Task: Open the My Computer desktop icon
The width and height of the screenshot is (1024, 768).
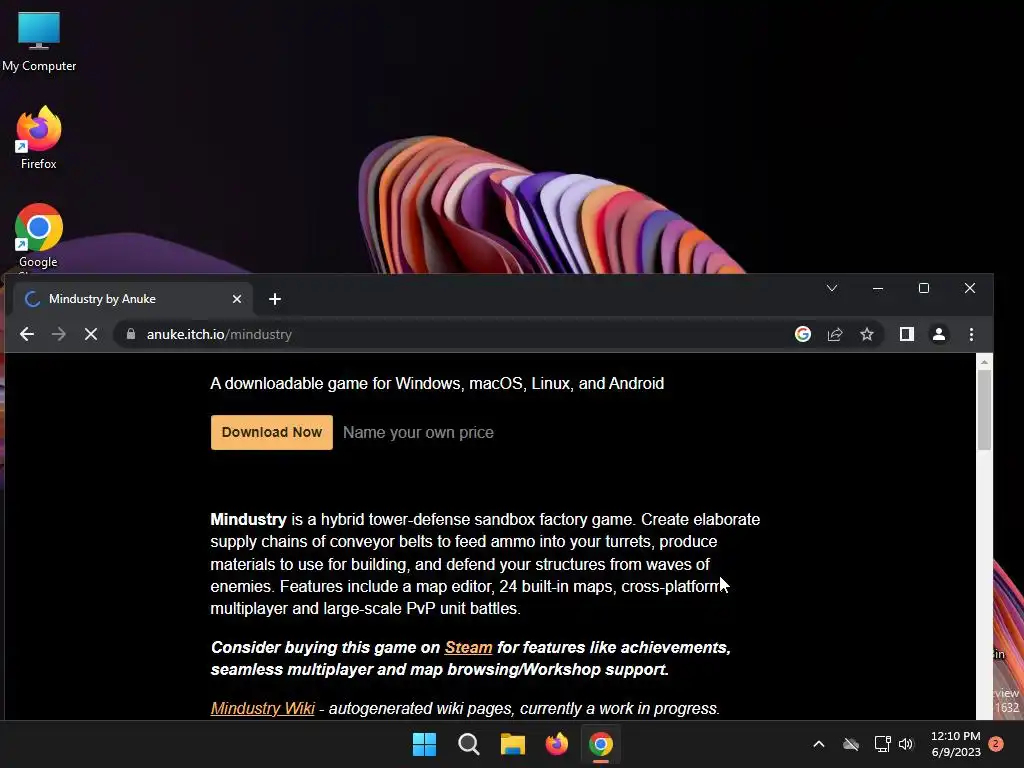Action: [x=39, y=42]
